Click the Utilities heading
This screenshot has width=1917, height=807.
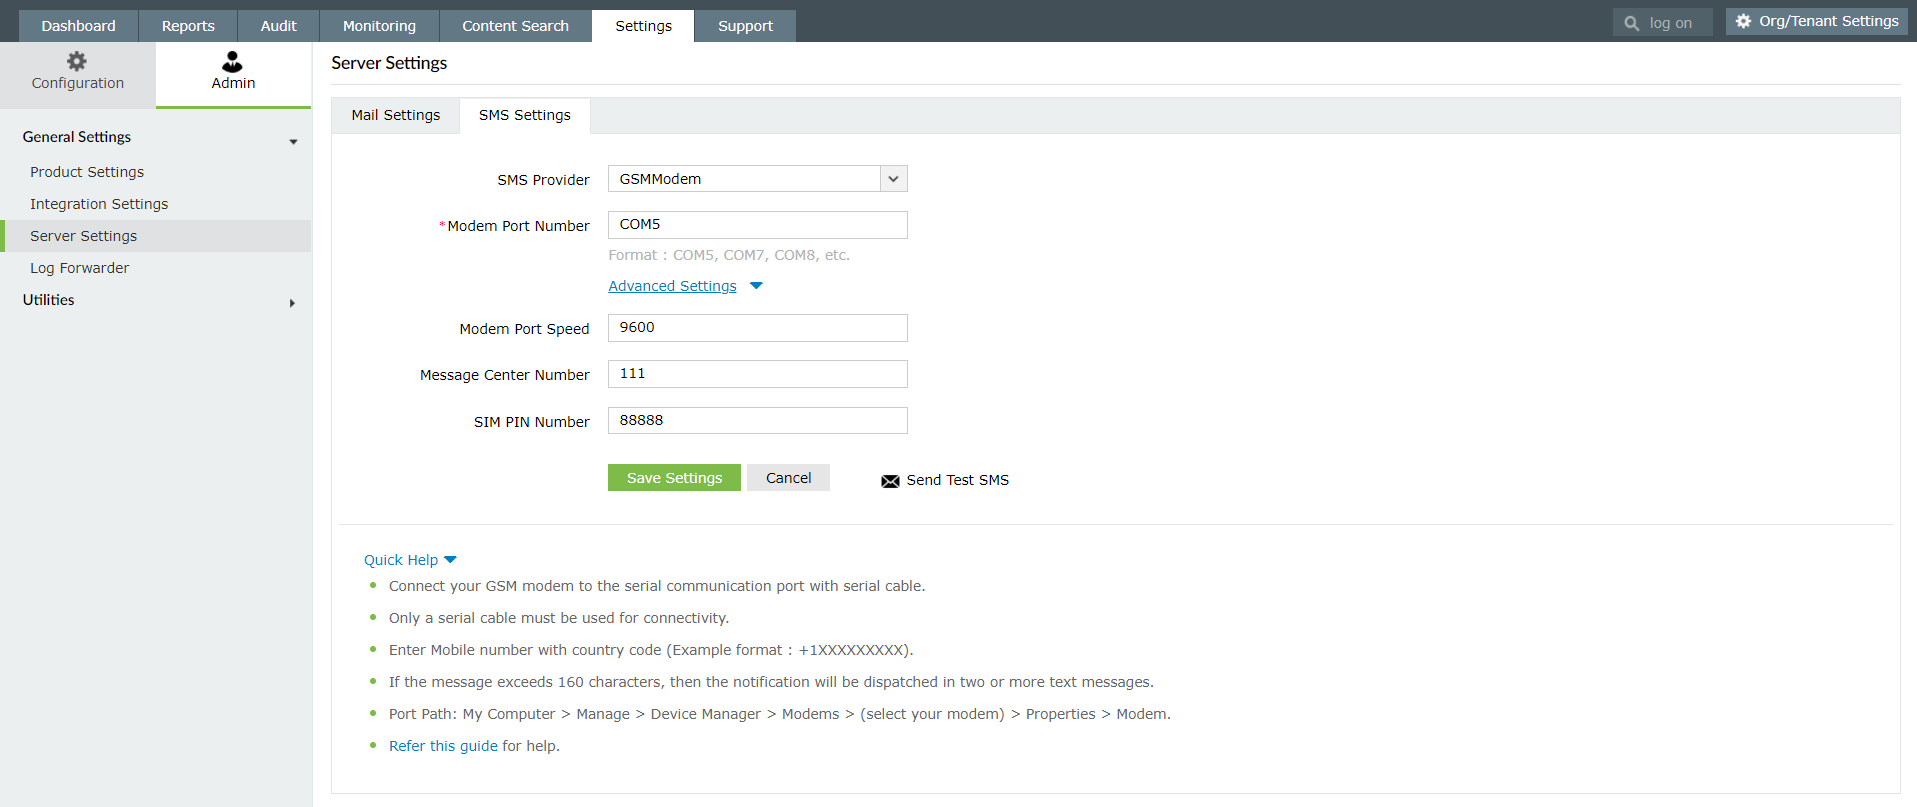click(49, 300)
